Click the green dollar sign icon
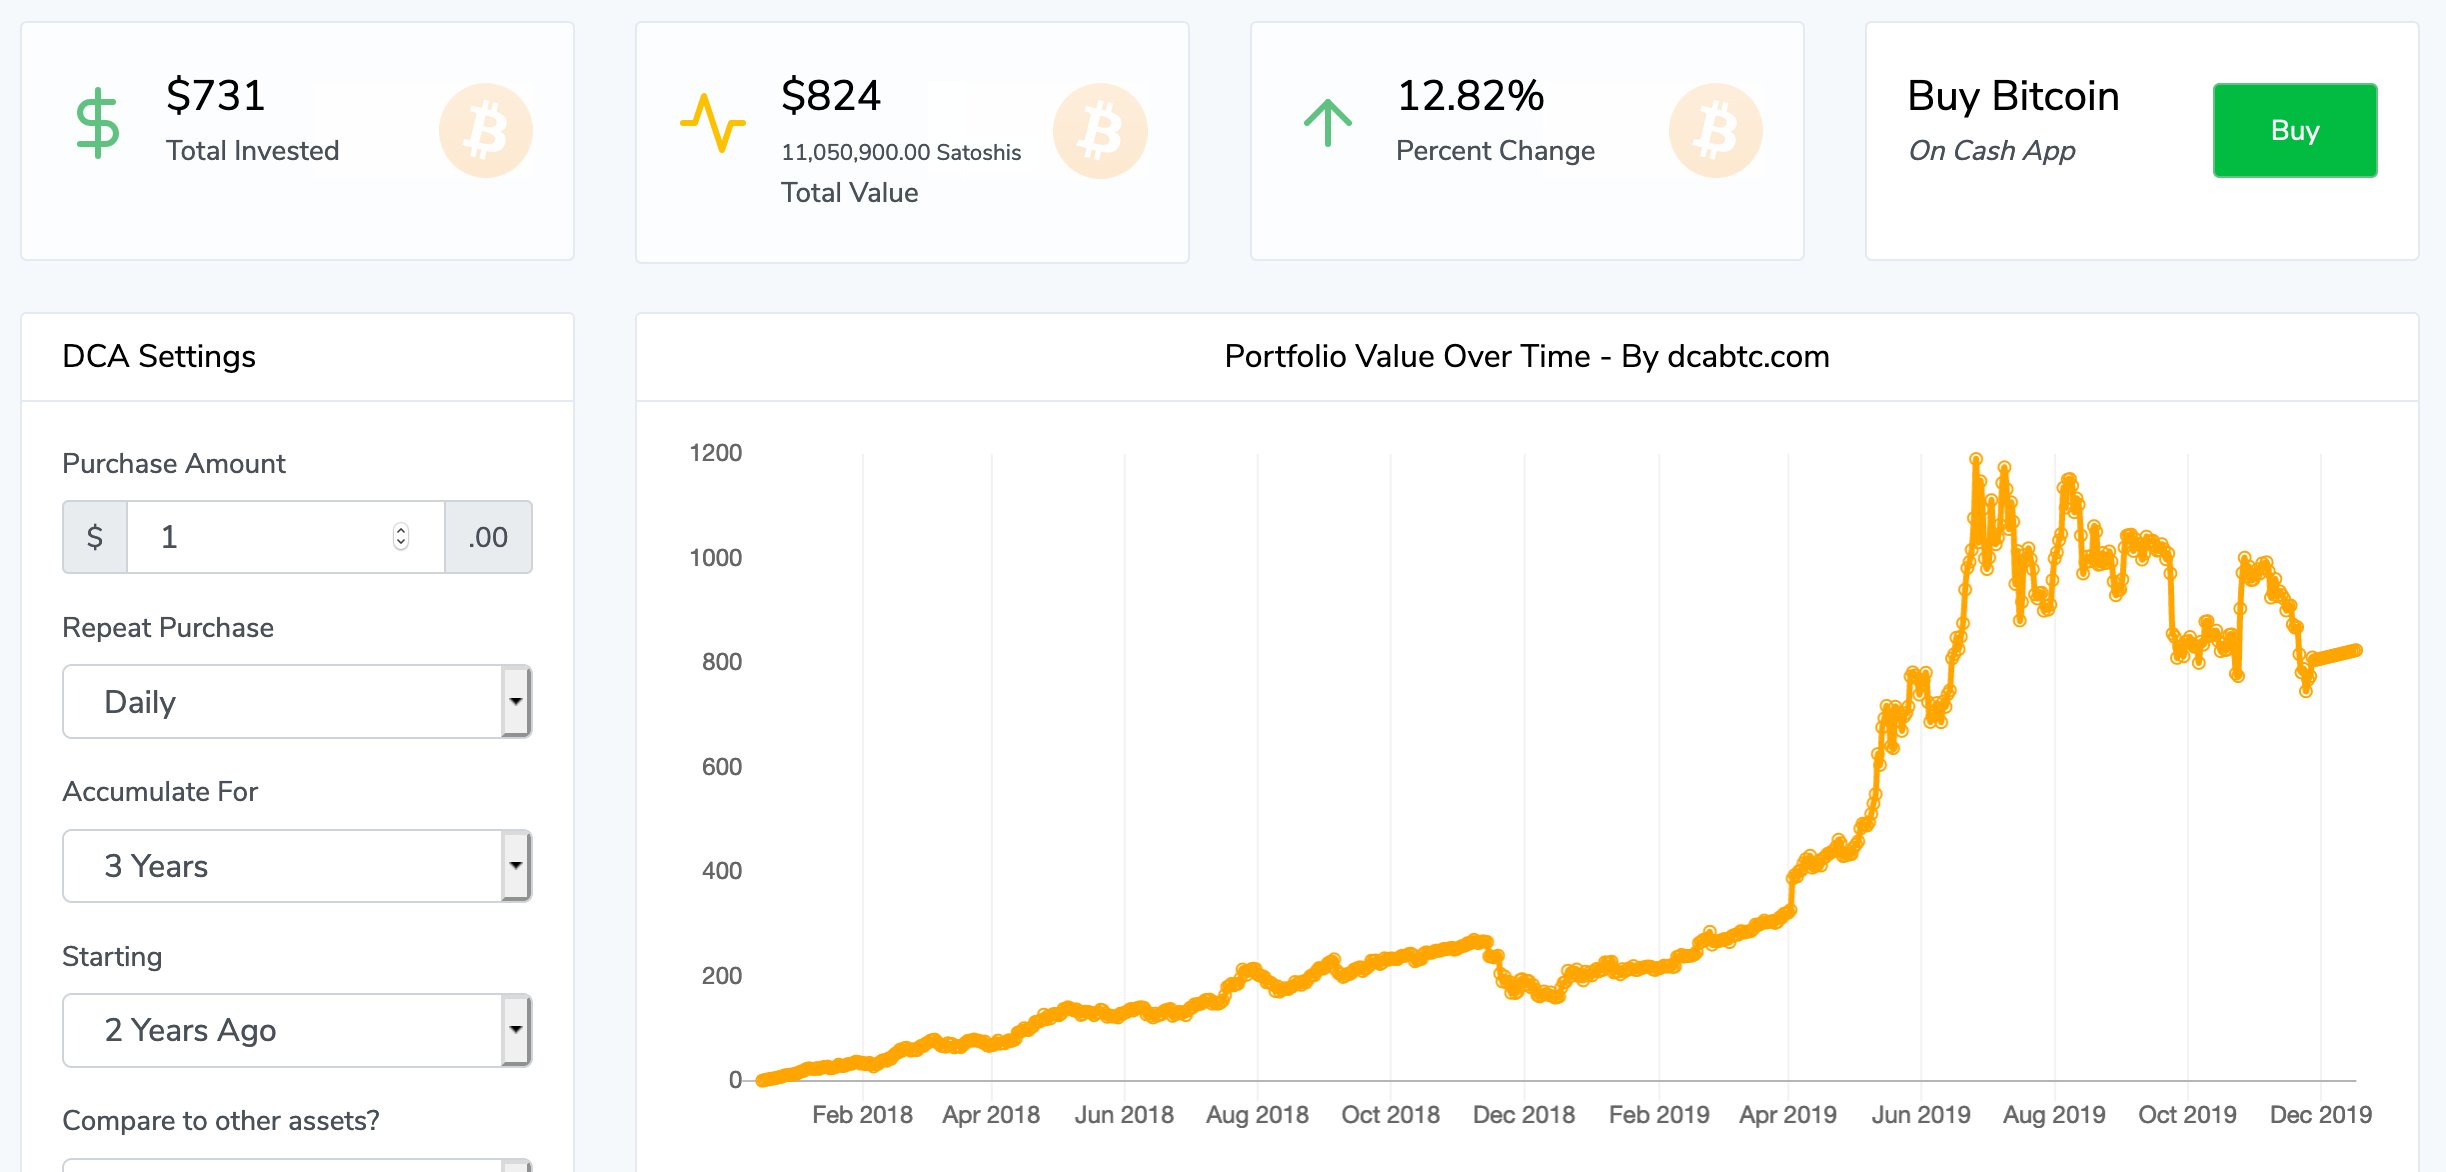The width and height of the screenshot is (2446, 1172). 98,123
